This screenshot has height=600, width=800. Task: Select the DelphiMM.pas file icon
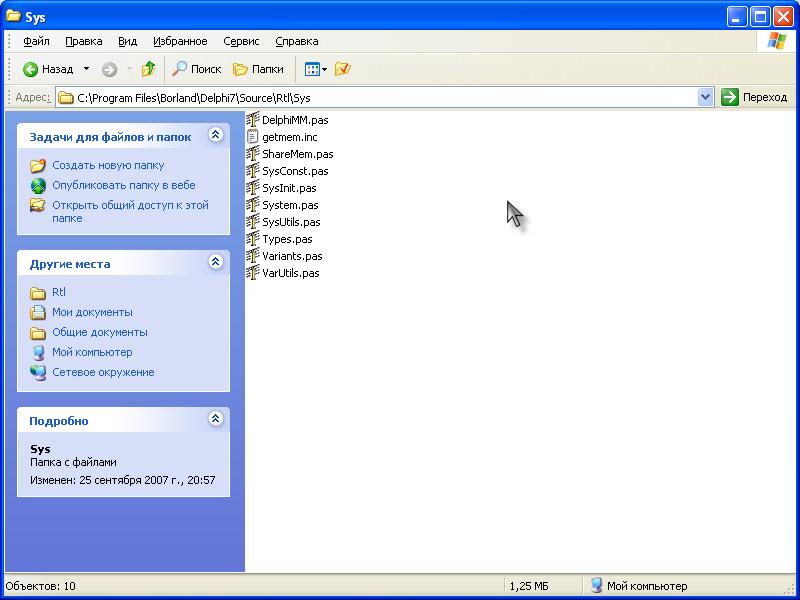[x=253, y=120]
